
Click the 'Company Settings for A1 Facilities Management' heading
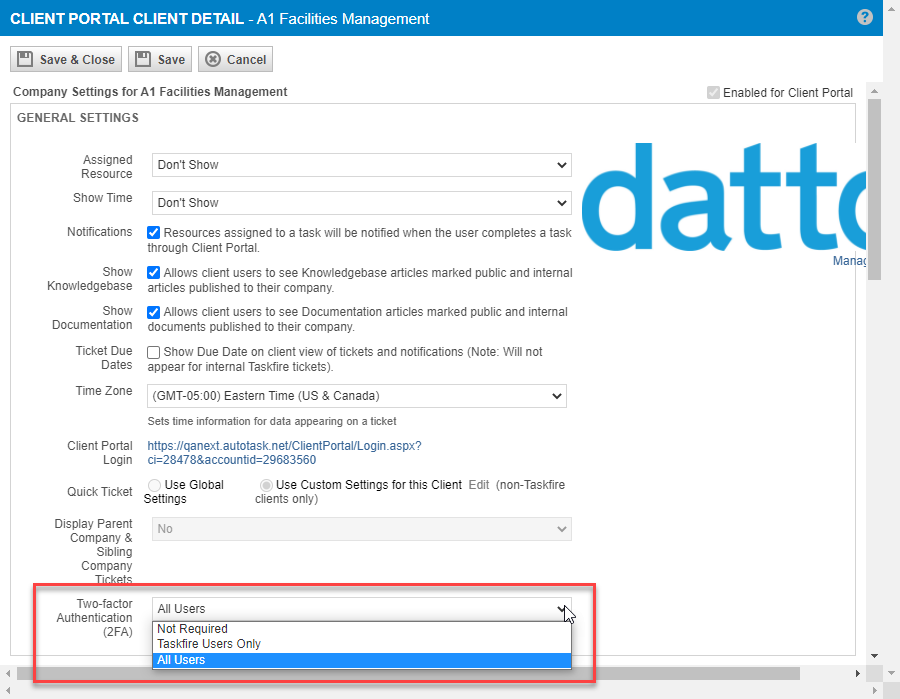pos(150,92)
